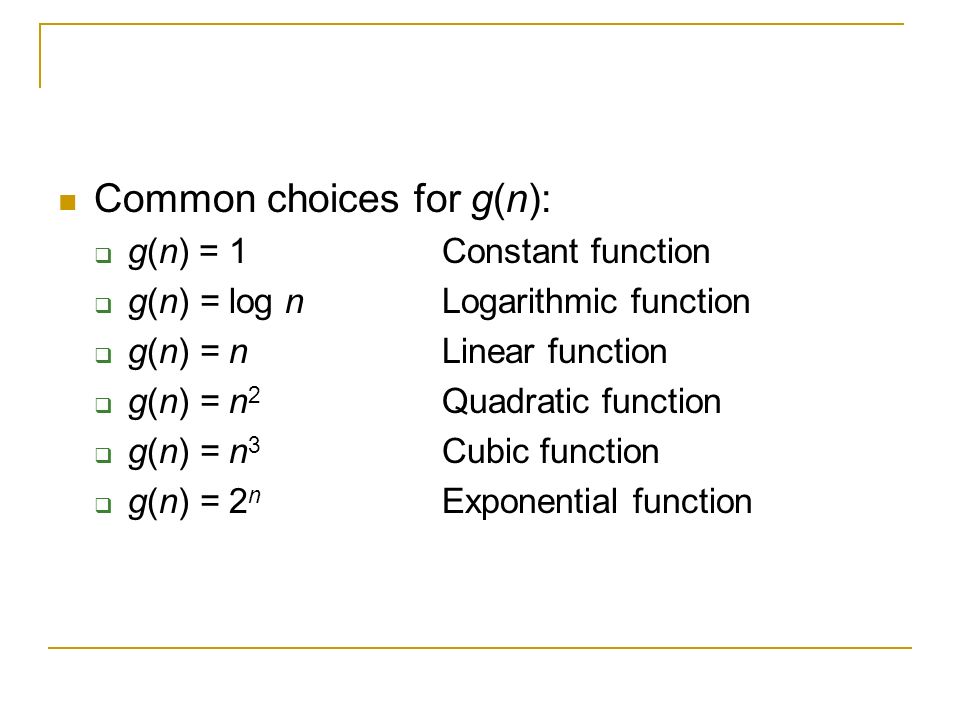Click the formula g(n) = log n
Screen dimensions: 960x720
(216, 303)
